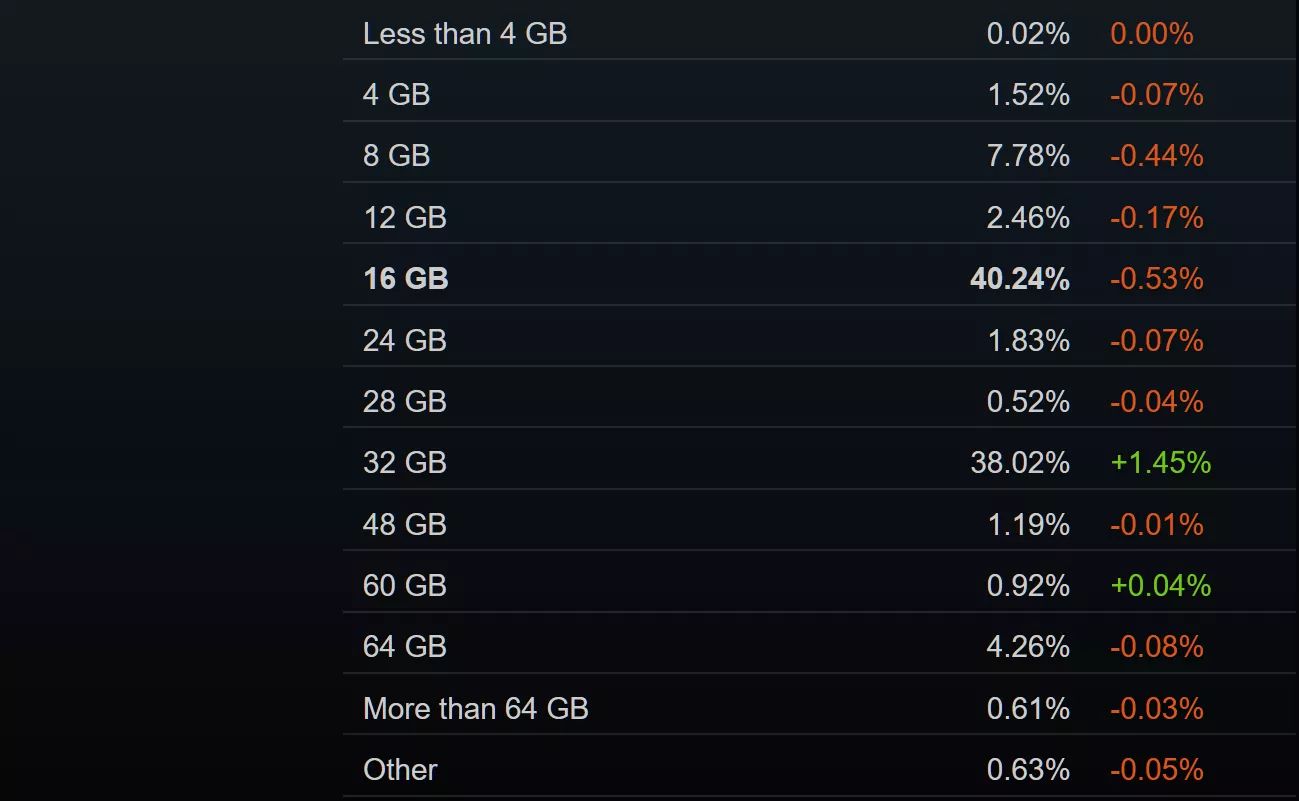Select the "More than 64 GB" label
This screenshot has height=801, width=1299.
(x=475, y=709)
